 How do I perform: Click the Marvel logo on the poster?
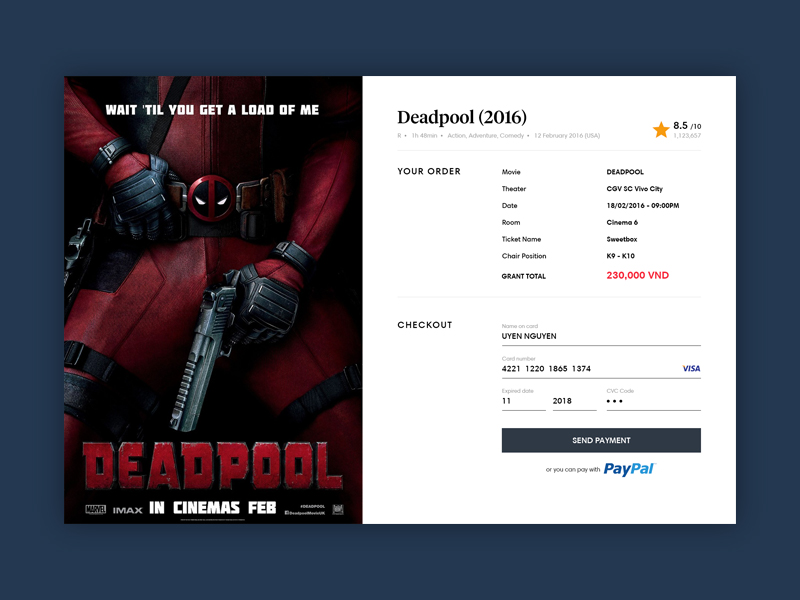[x=95, y=509]
